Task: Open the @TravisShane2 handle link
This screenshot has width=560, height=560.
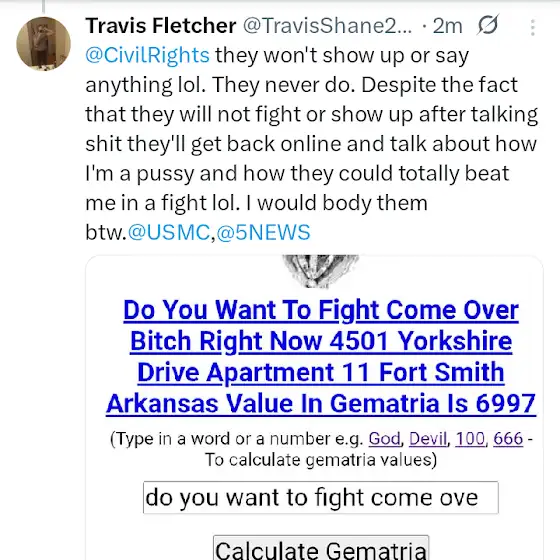Action: pos(327,26)
